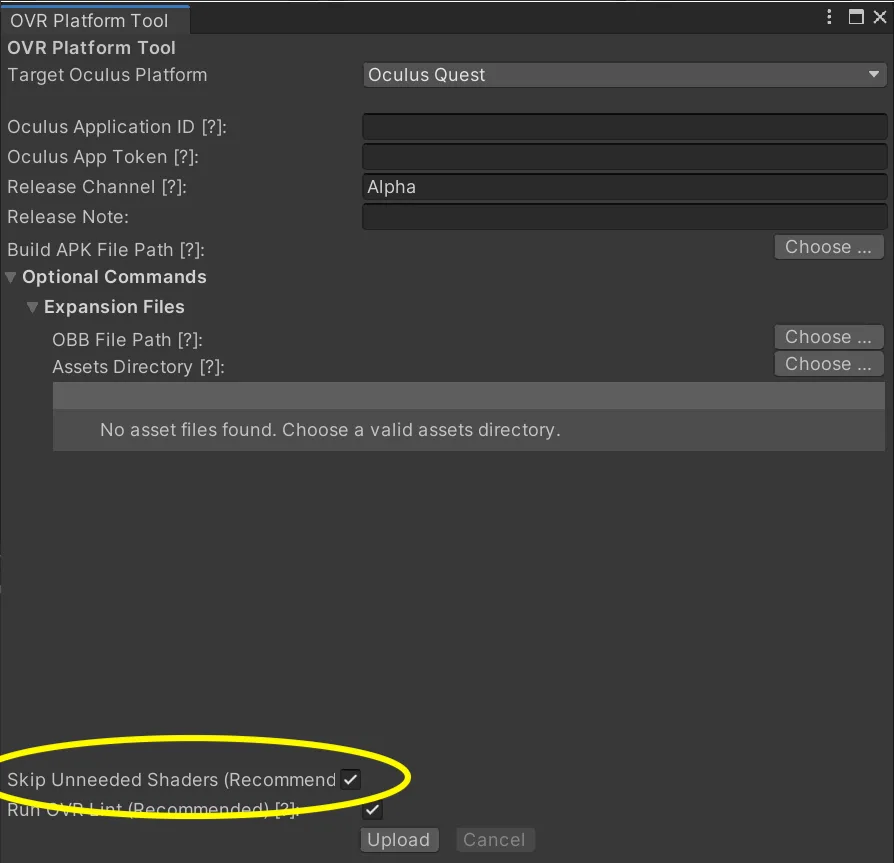Open the window options kebab menu
This screenshot has height=863, width=894.
829,17
